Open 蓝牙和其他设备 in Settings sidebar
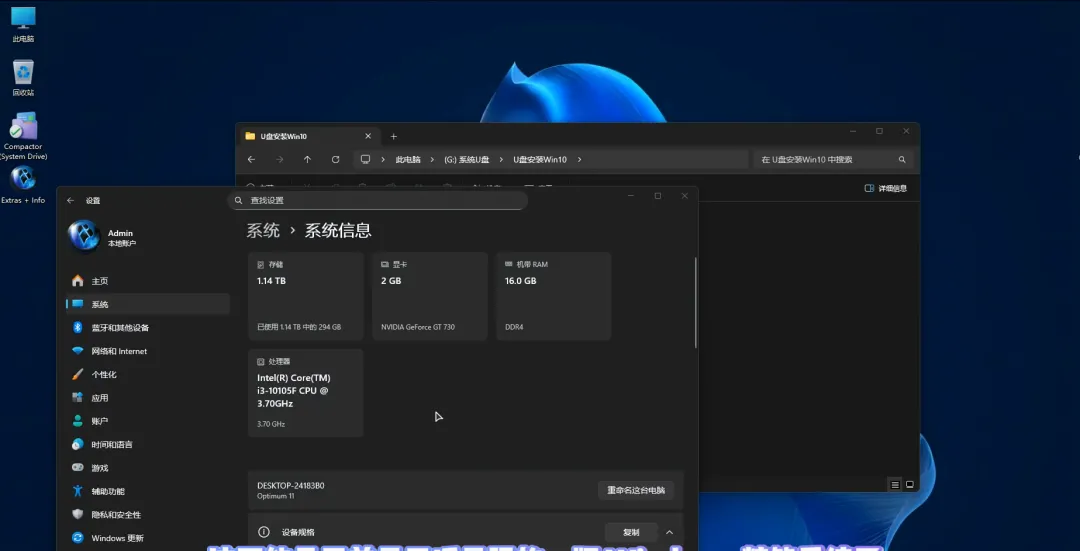This screenshot has height=551, width=1080. (148, 328)
